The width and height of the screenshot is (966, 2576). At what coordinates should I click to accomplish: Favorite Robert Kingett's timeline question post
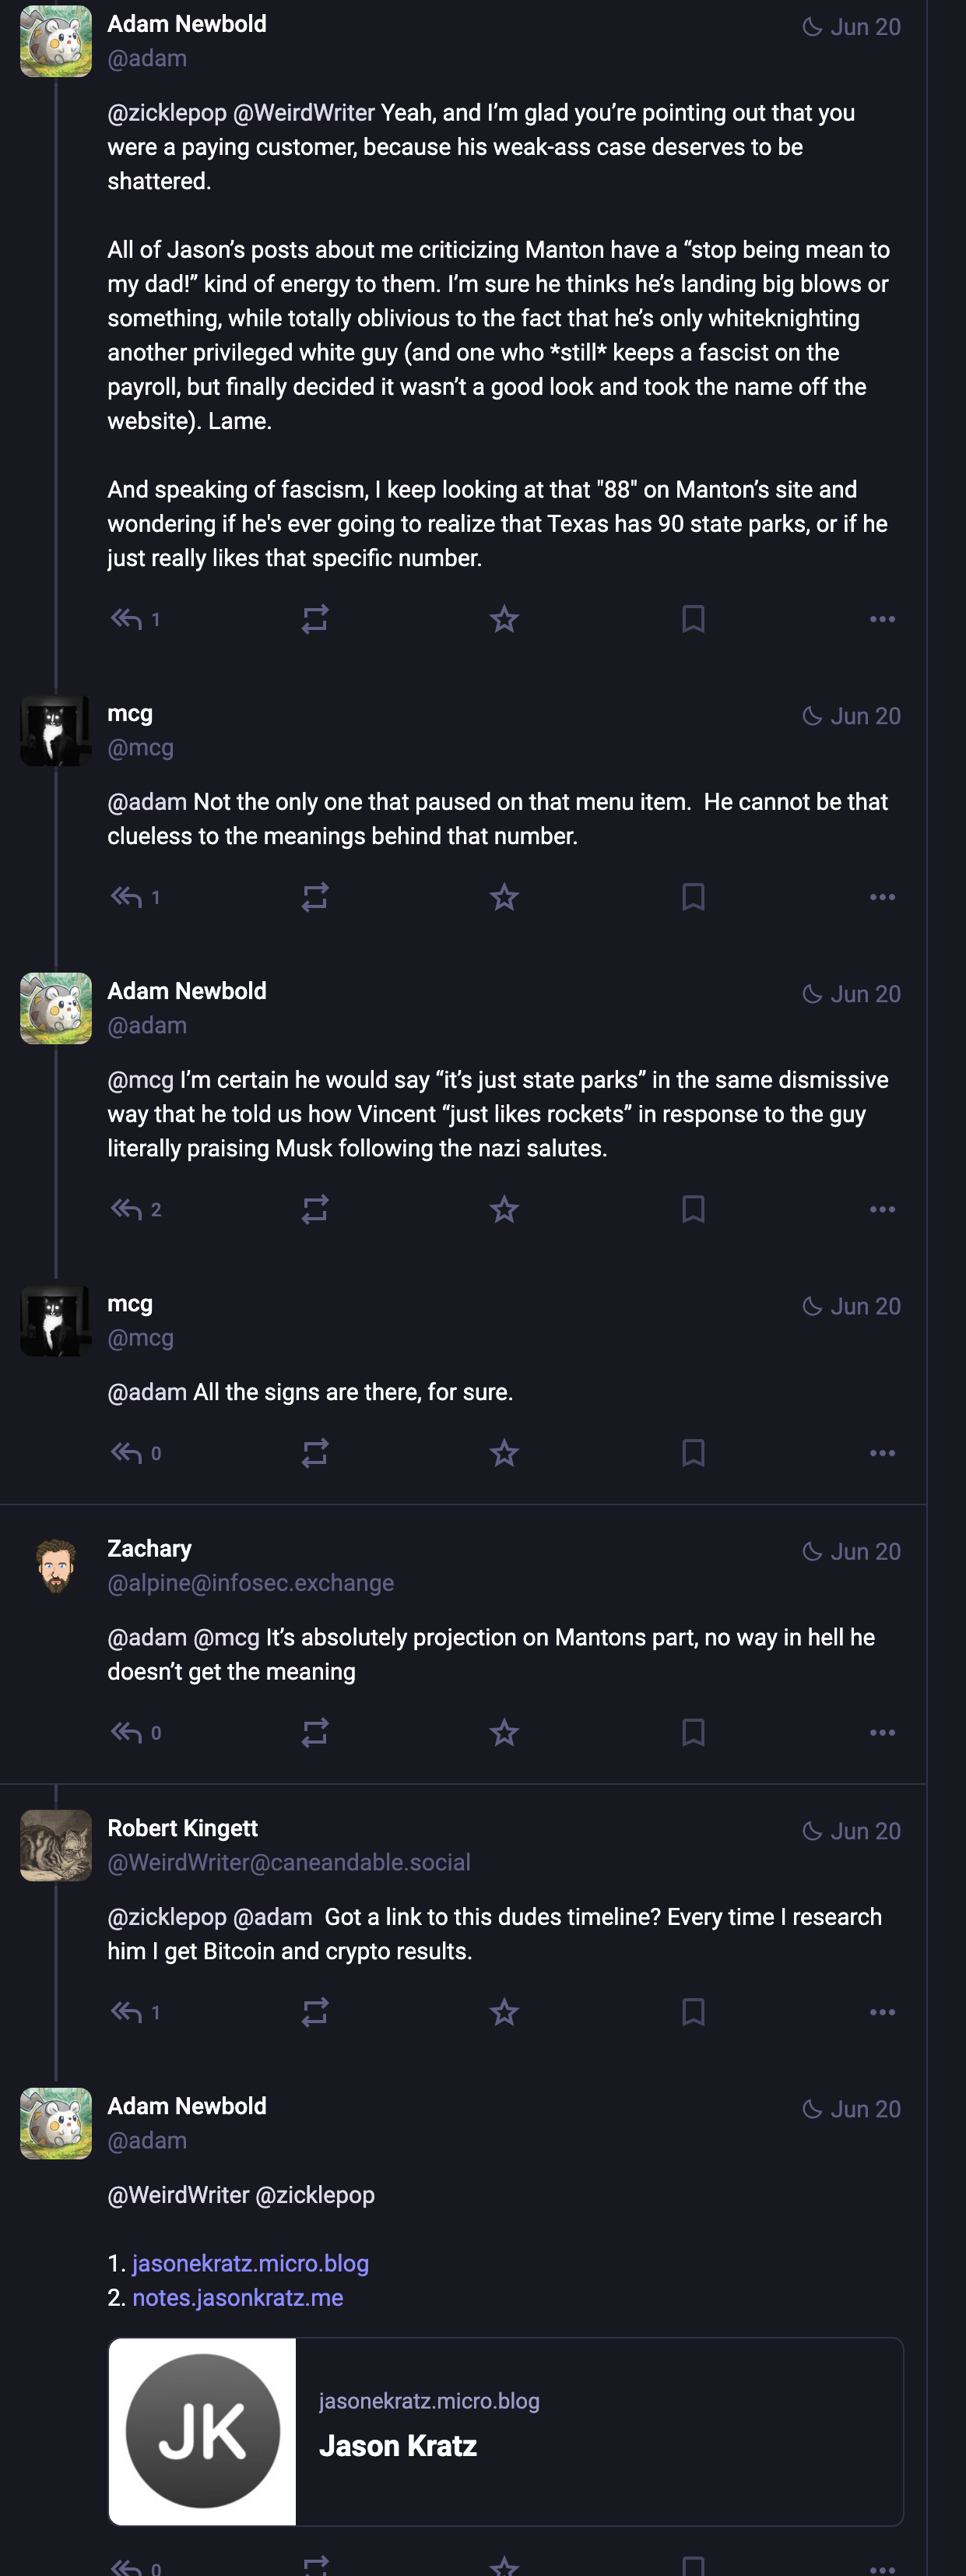[x=504, y=2012]
